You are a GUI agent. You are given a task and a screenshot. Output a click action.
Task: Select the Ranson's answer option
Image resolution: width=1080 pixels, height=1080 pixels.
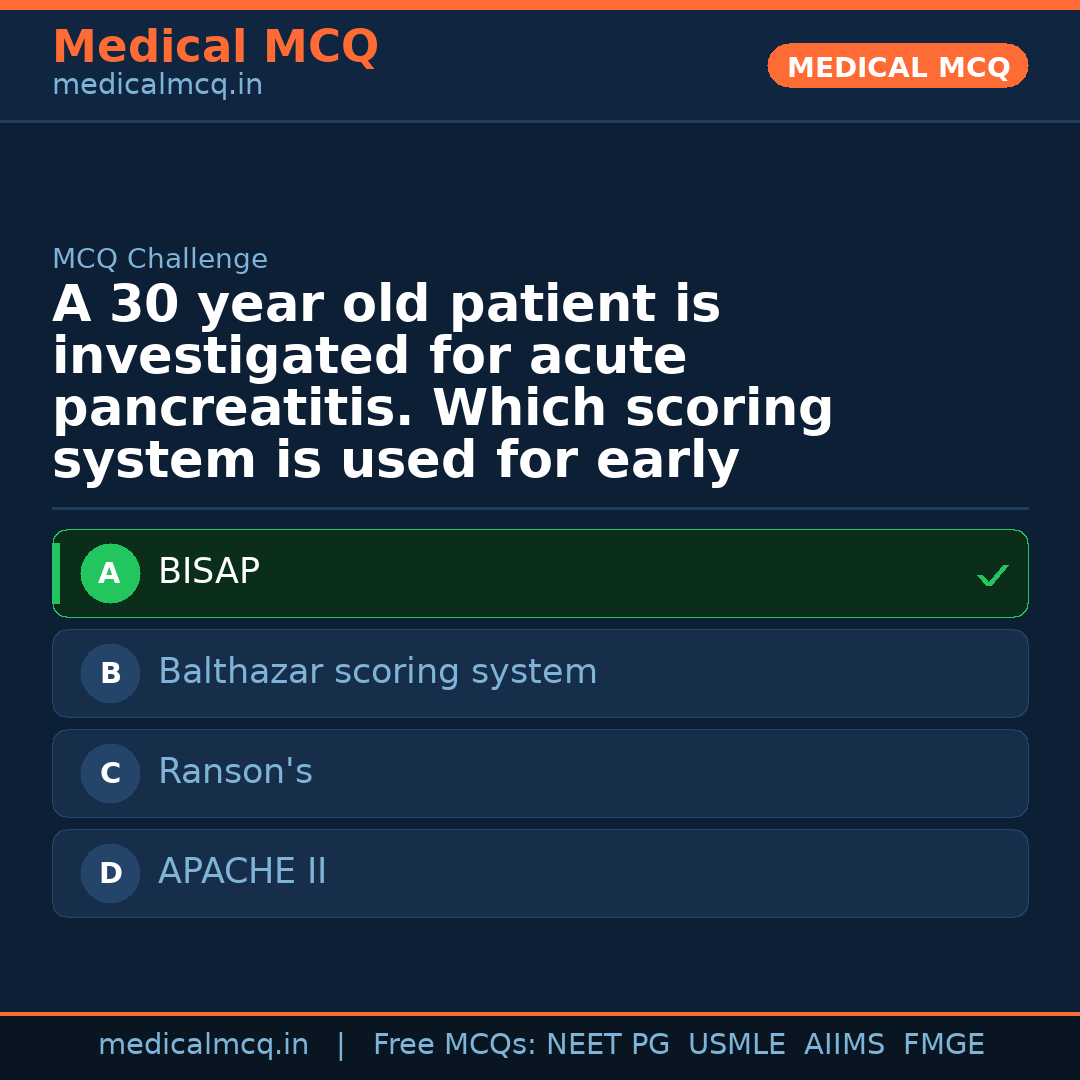pos(540,773)
